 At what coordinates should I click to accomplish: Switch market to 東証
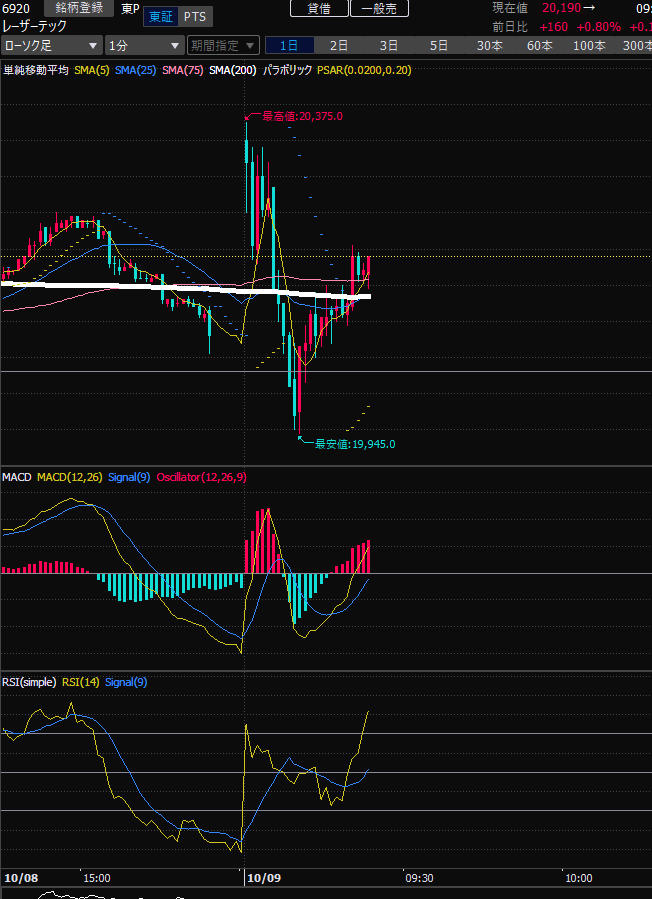159,17
